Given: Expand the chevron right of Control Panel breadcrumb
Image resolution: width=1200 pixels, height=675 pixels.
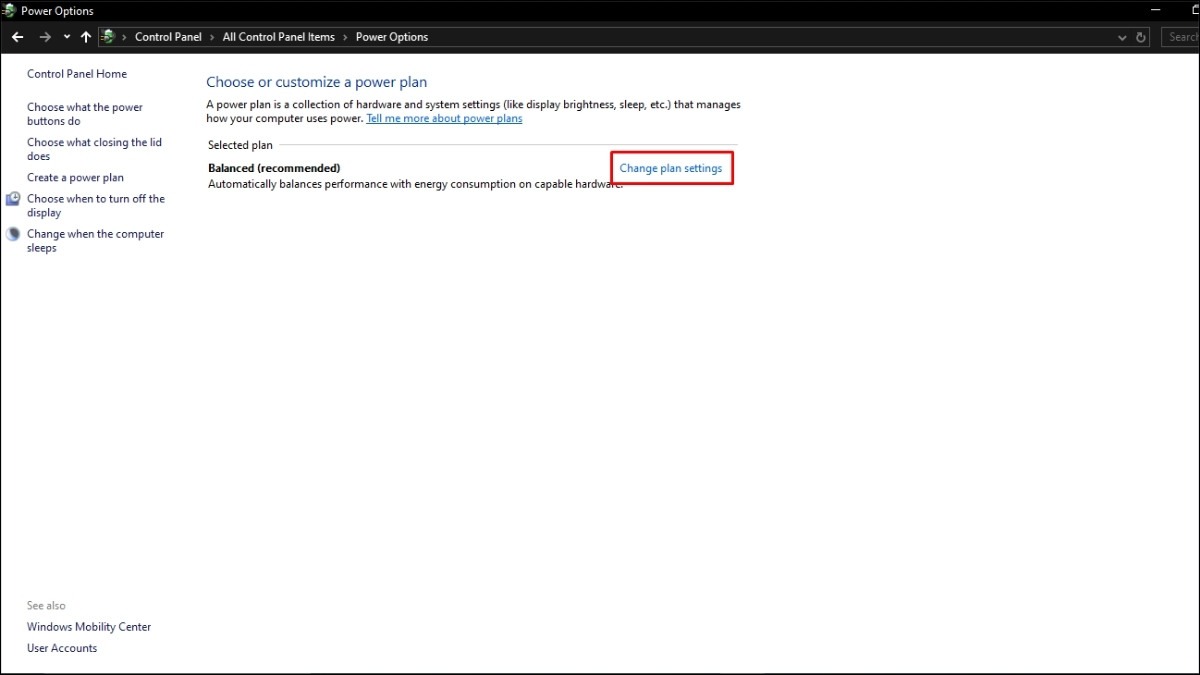Looking at the screenshot, I should click(212, 37).
